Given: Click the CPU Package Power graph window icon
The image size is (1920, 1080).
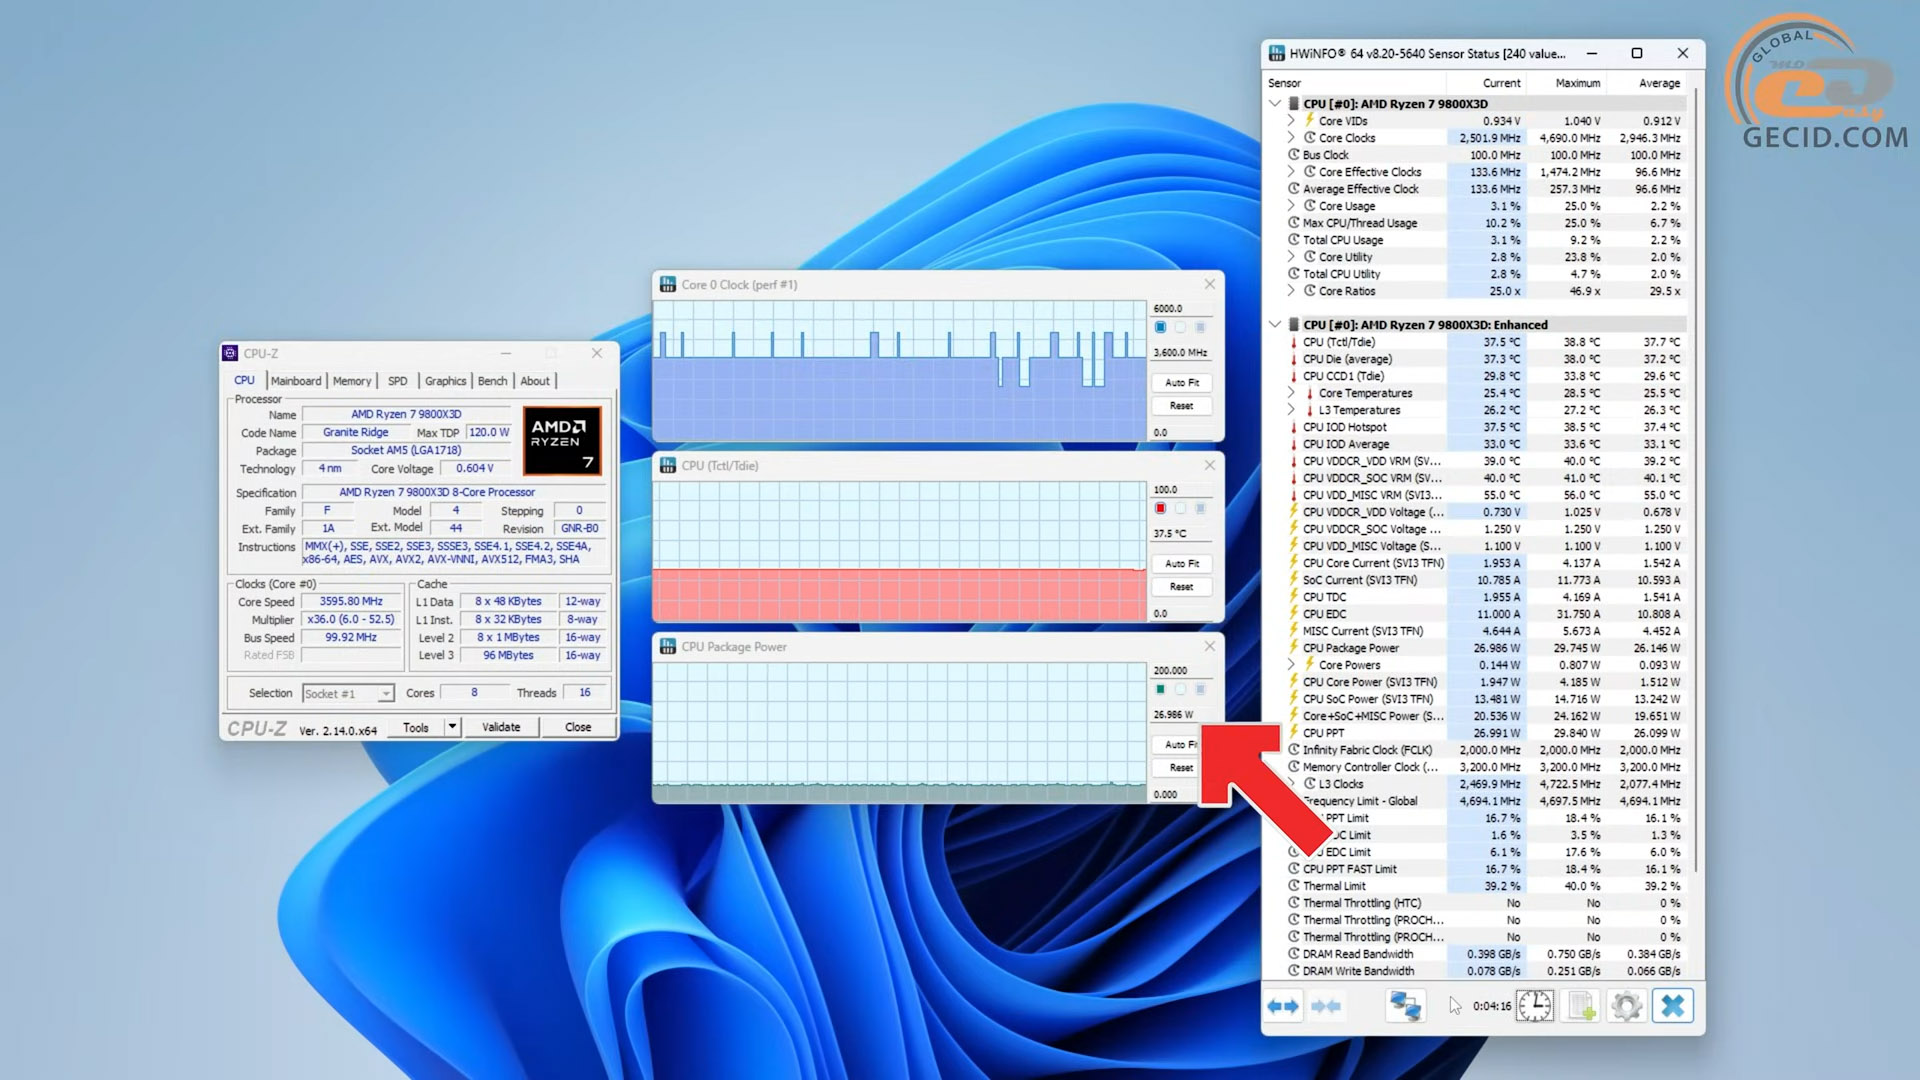Looking at the screenshot, I should (667, 647).
